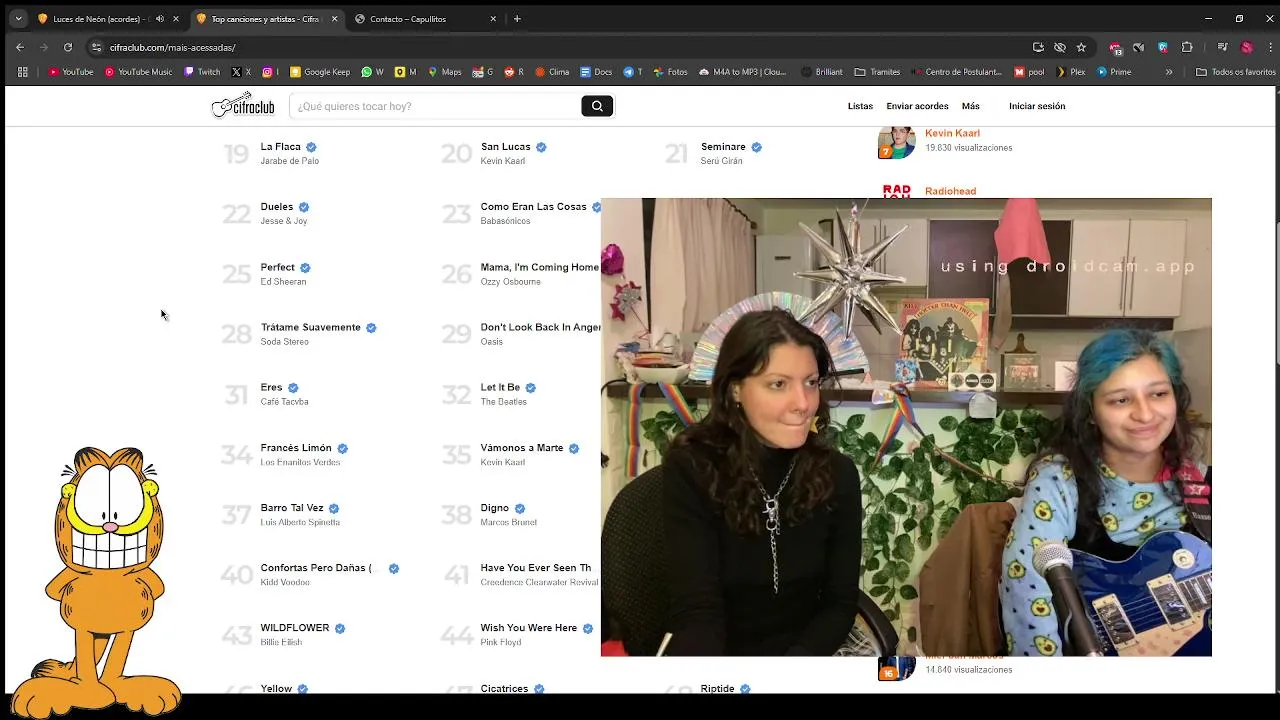The height and width of the screenshot is (720, 1280).
Task: Open the YouTube bookmark
Action: coord(71,72)
